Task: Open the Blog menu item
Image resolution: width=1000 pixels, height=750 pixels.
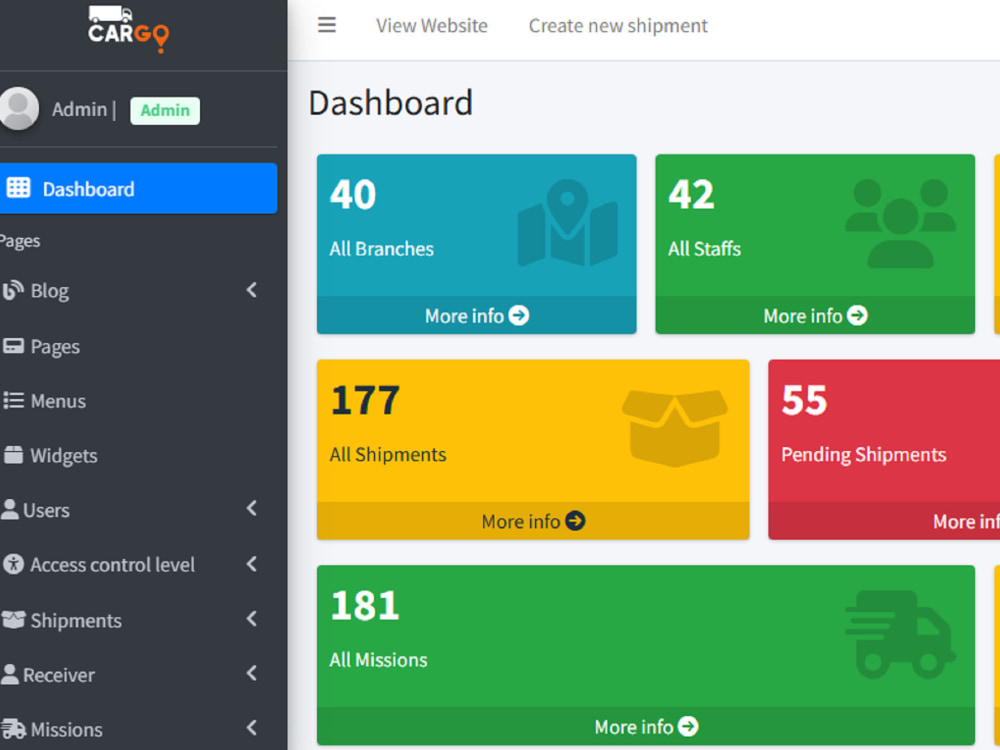Action: coord(50,291)
